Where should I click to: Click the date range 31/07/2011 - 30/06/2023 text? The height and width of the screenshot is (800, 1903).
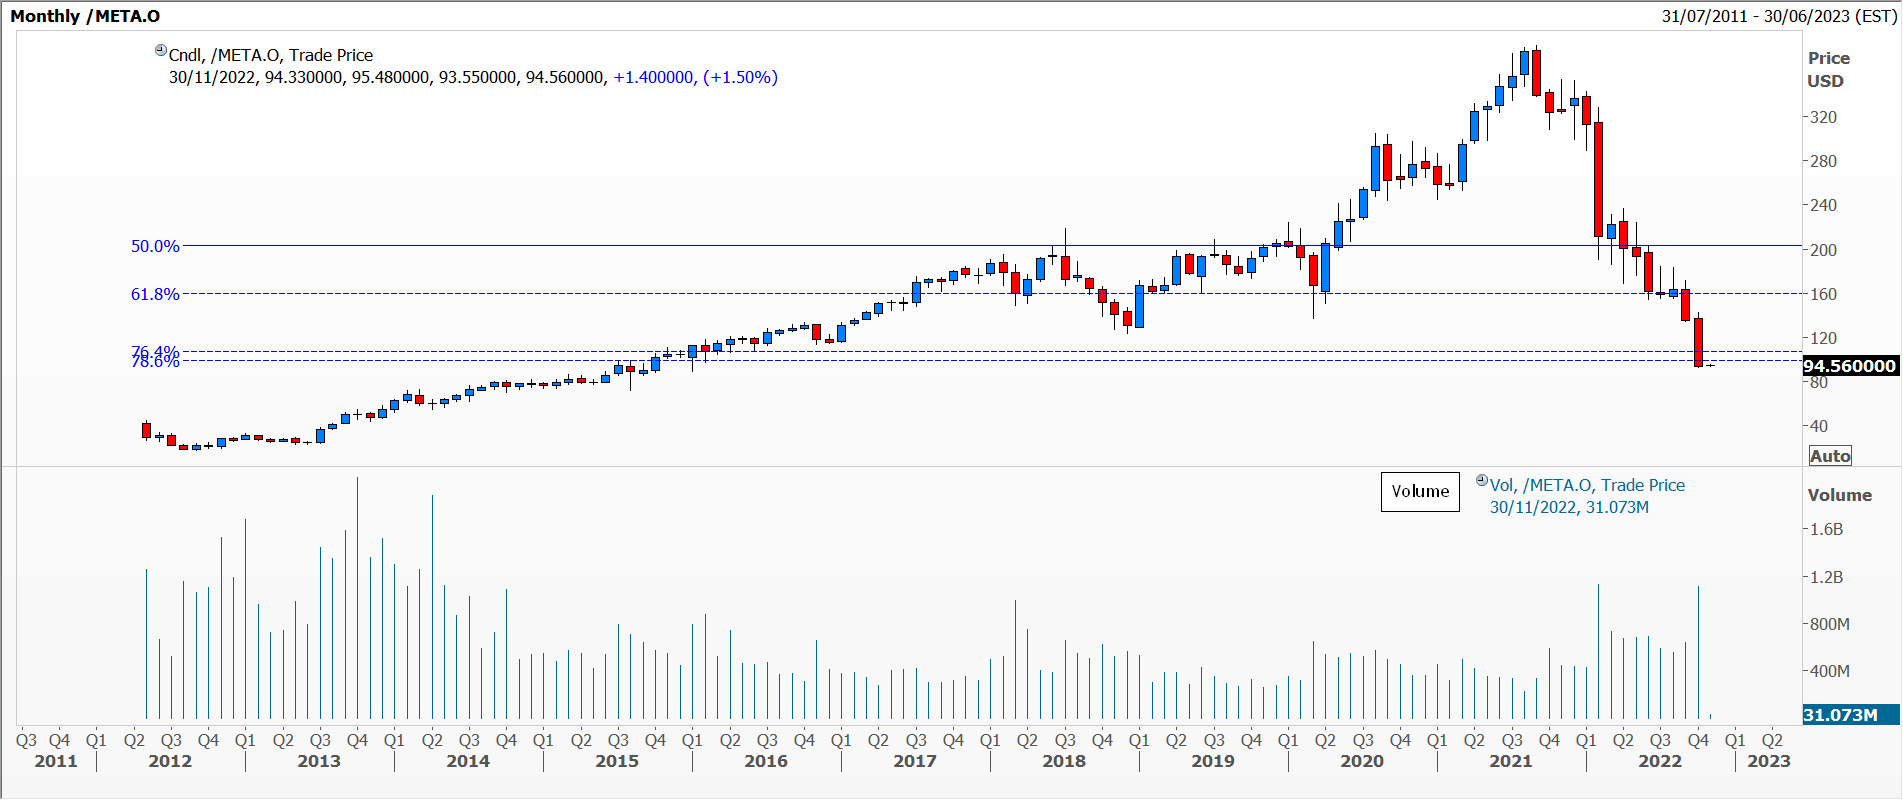[1779, 16]
